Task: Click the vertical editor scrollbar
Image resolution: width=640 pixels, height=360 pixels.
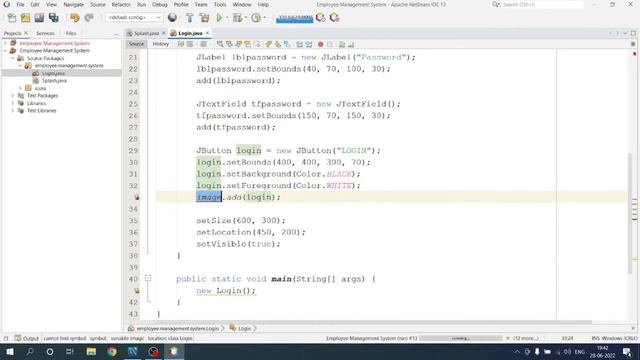Action: click(630, 213)
